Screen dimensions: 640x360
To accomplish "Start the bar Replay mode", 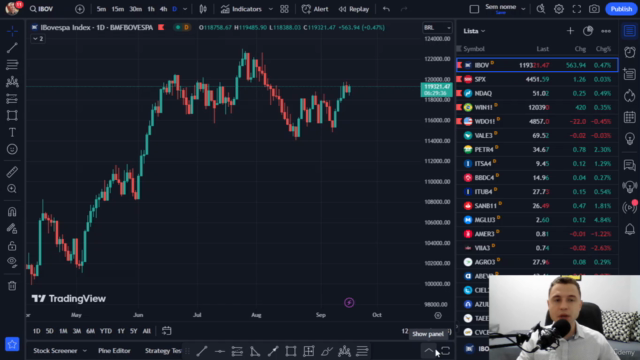I will pyautogui.click(x=353, y=9).
